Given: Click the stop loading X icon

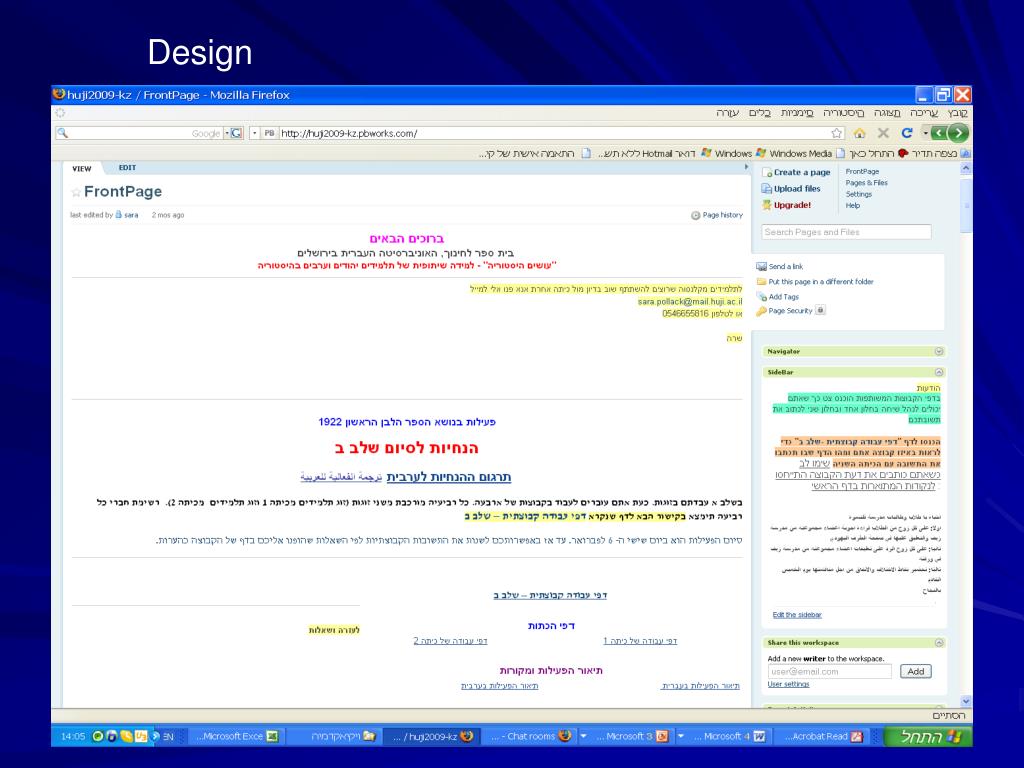Looking at the screenshot, I should tap(883, 133).
